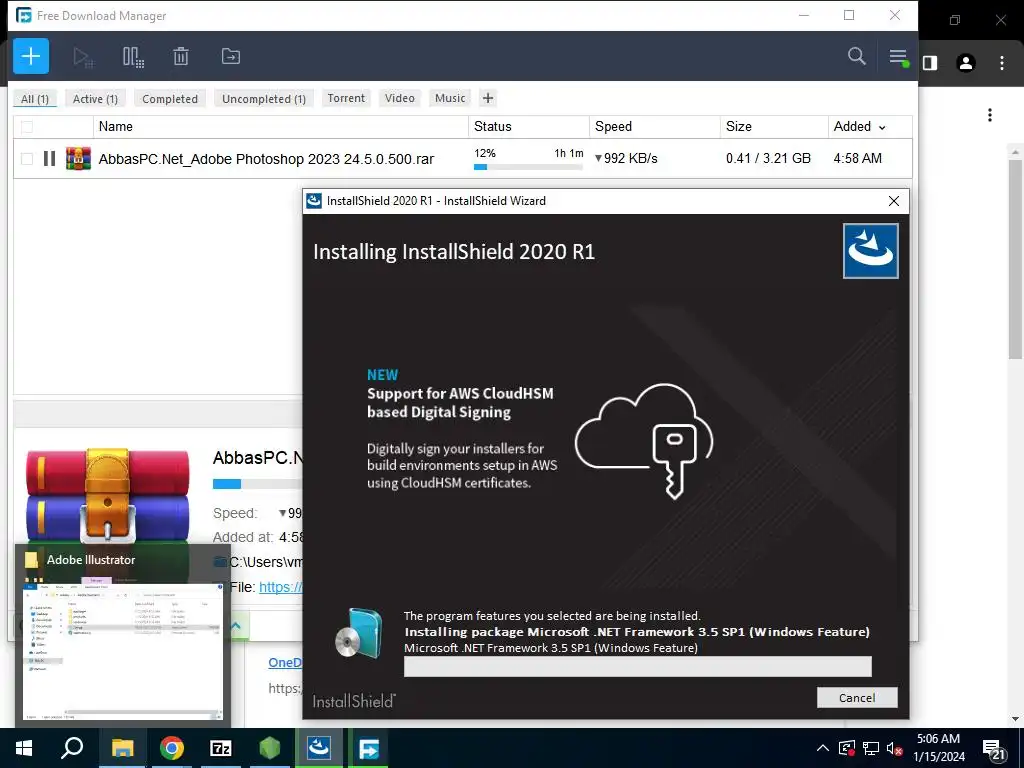Tick the select-all checkbox in list header
This screenshot has height=768, width=1024.
point(27,127)
